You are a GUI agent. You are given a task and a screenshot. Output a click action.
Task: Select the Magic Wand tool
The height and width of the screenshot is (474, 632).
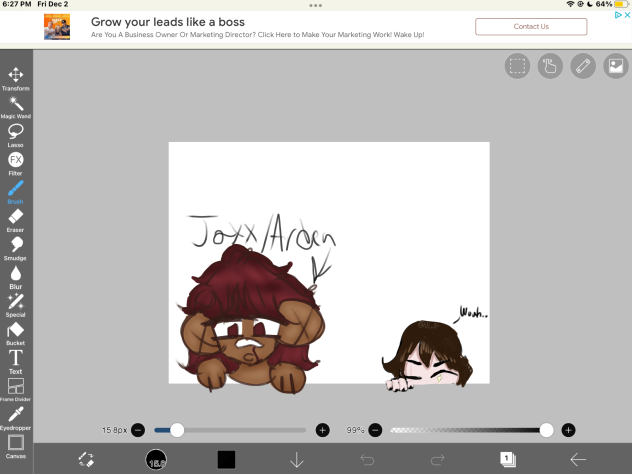point(16,107)
